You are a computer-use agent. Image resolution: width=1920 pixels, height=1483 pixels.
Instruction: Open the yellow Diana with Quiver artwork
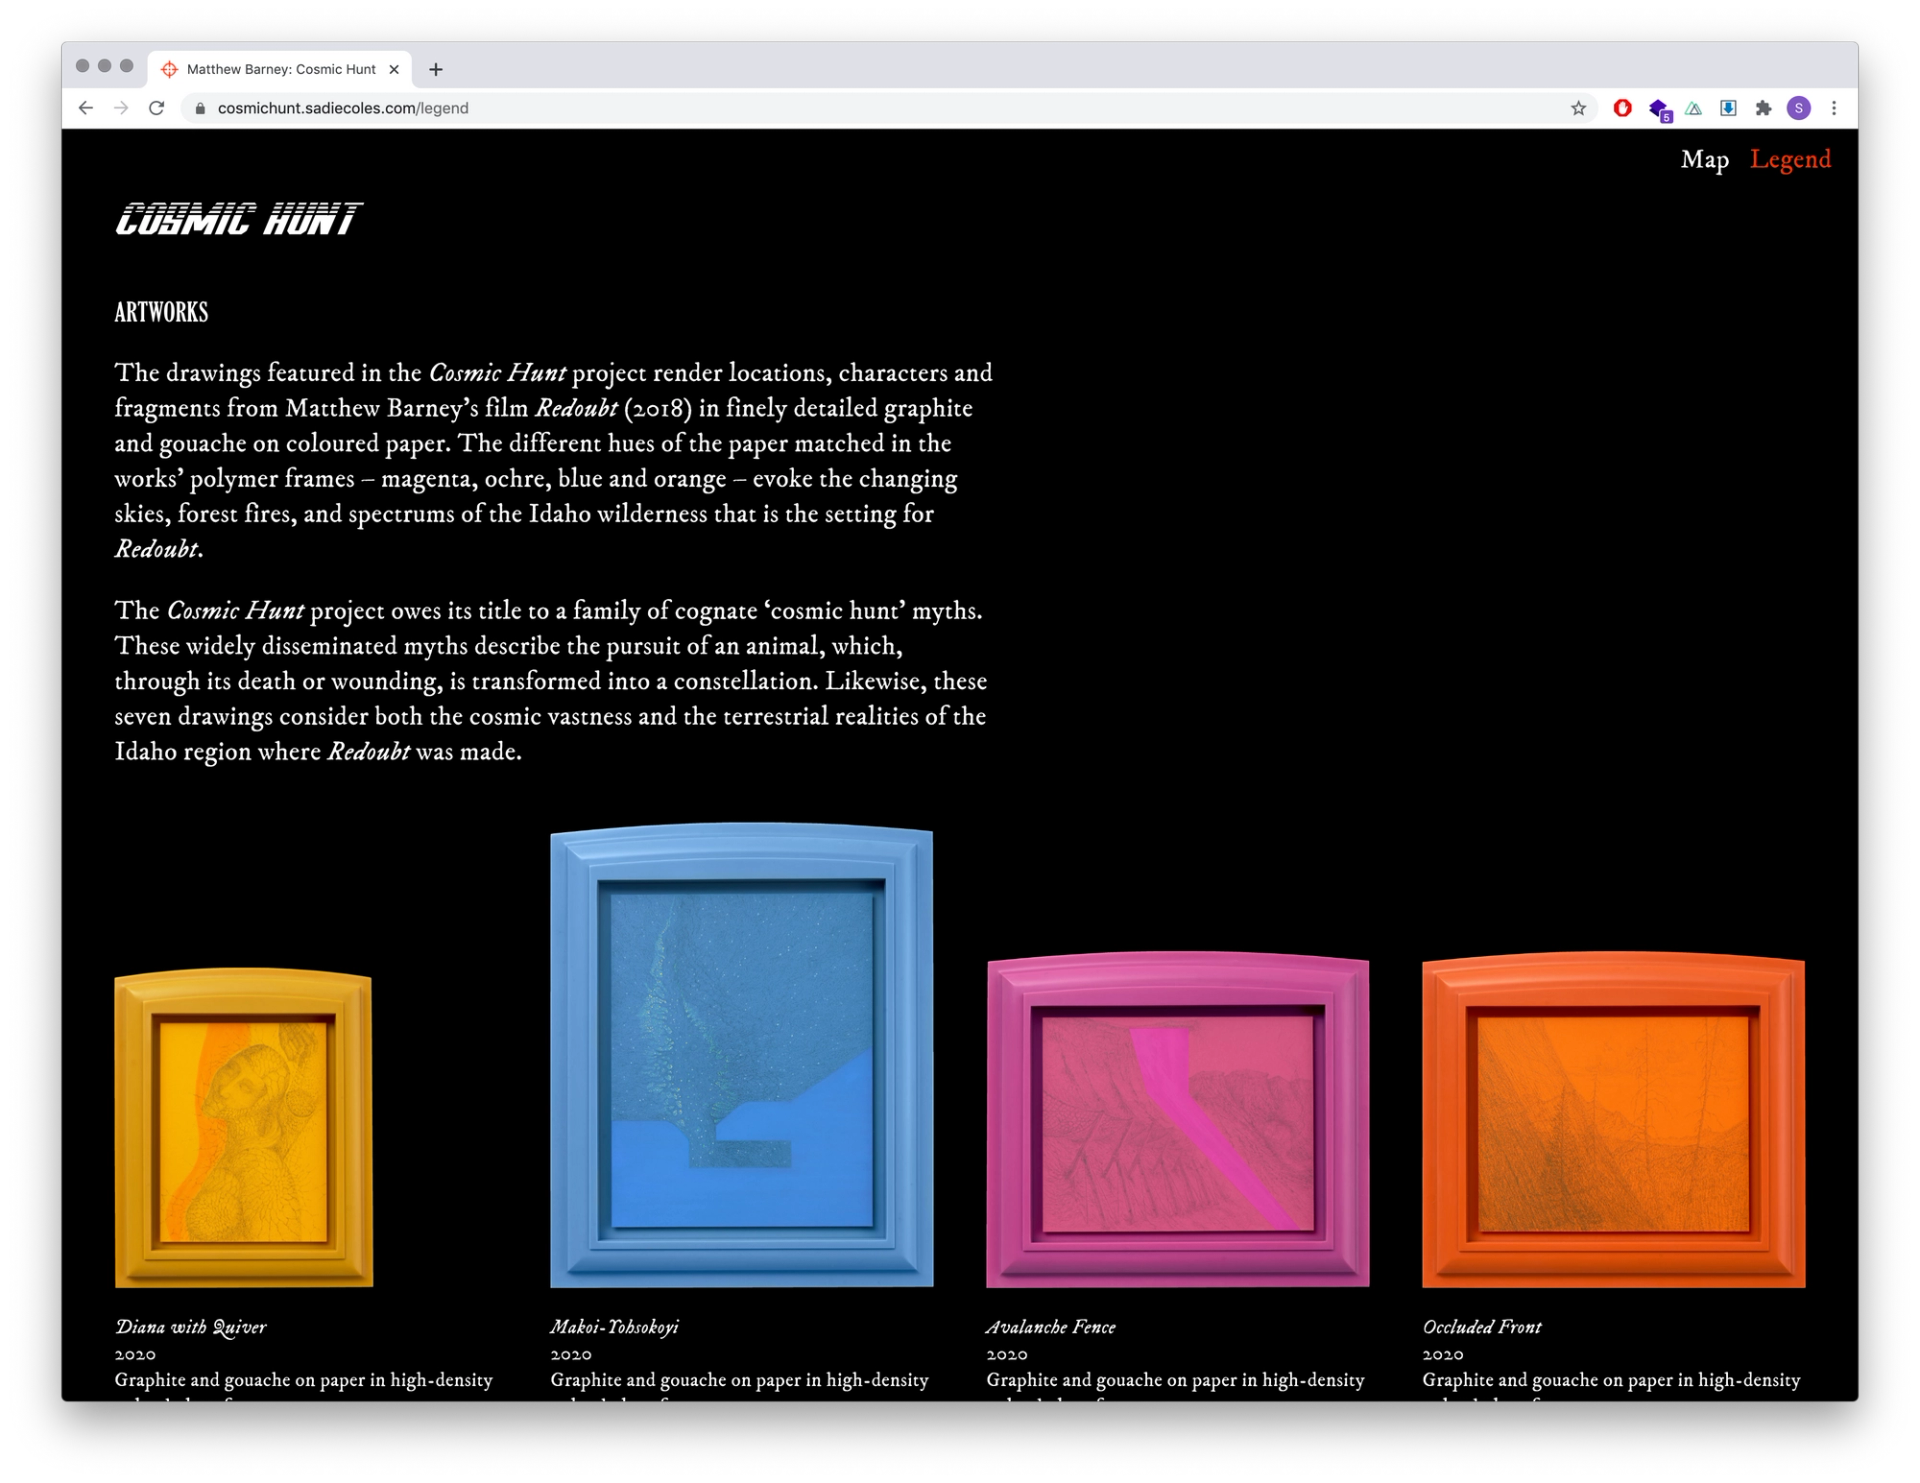[243, 1128]
